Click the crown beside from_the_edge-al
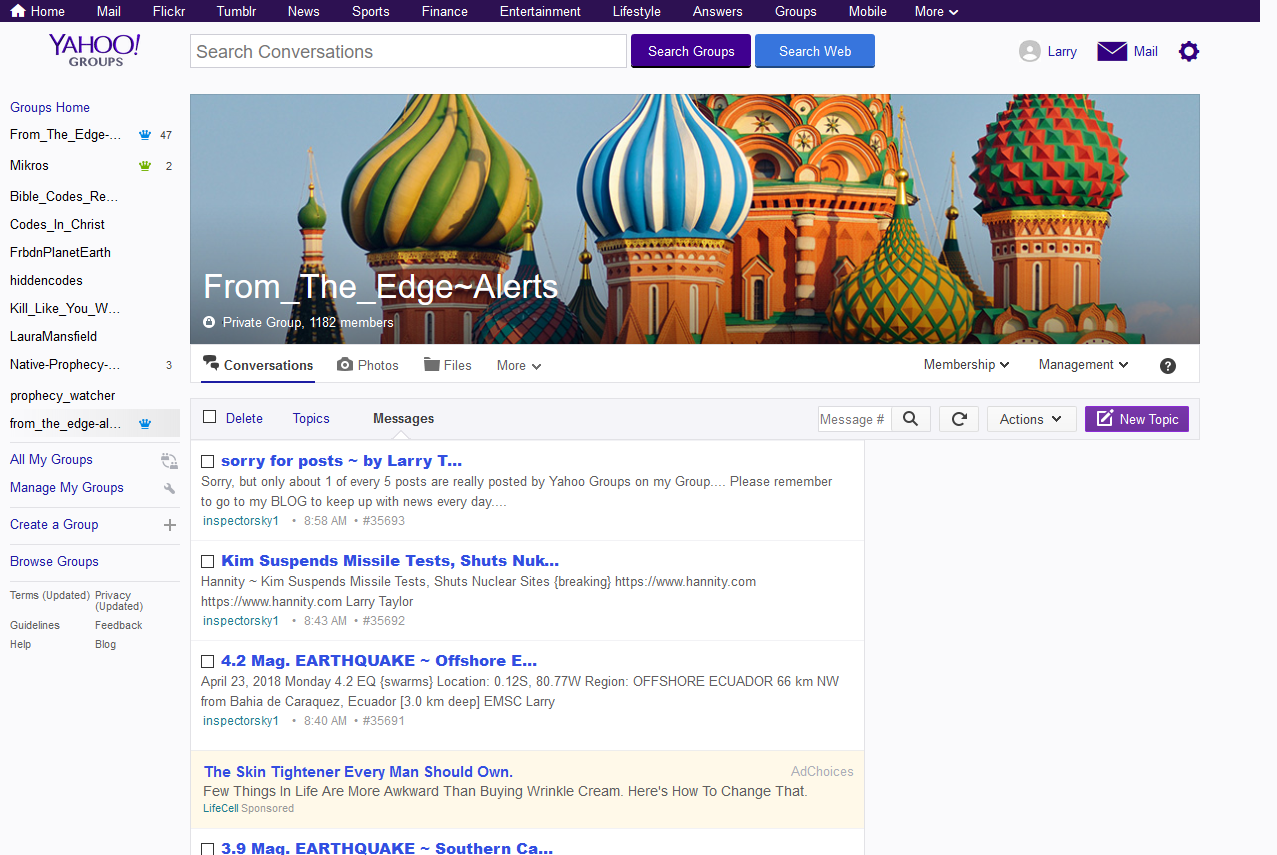 tap(145, 424)
